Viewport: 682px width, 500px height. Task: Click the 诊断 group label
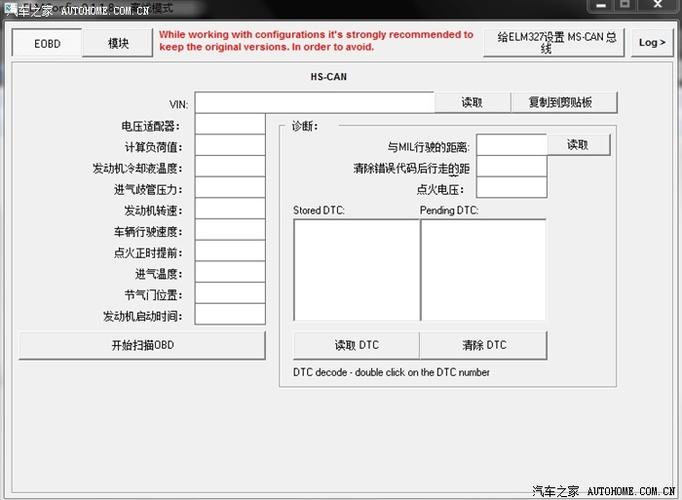click(x=305, y=126)
